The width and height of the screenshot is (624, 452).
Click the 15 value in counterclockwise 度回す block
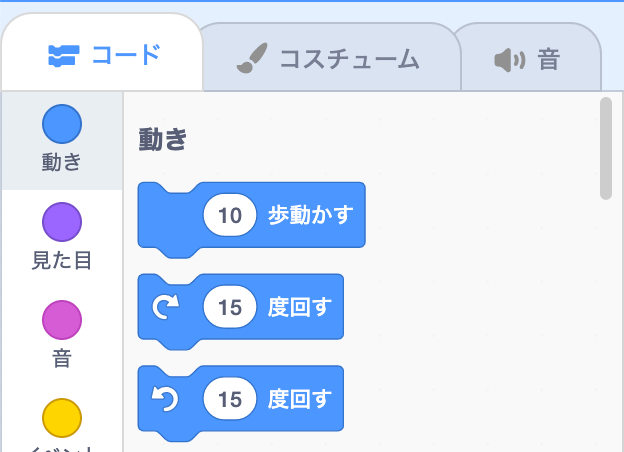tap(230, 398)
